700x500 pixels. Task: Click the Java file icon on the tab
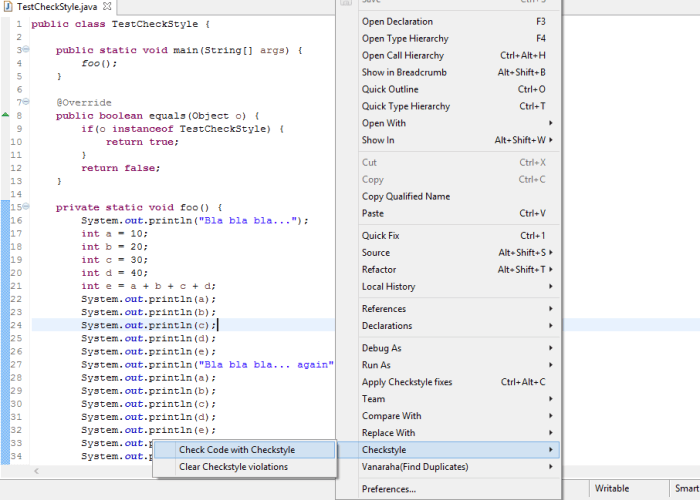[8, 7]
